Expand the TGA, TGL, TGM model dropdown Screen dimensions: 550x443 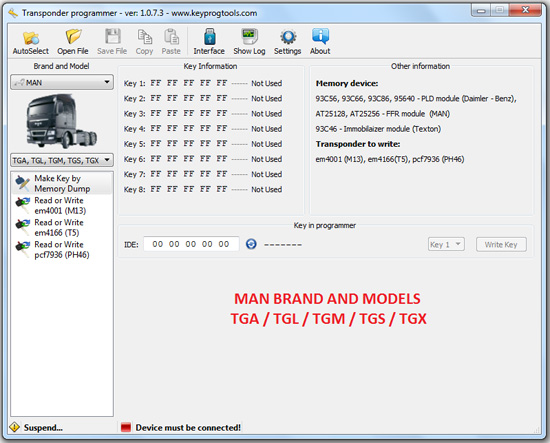(x=62, y=160)
